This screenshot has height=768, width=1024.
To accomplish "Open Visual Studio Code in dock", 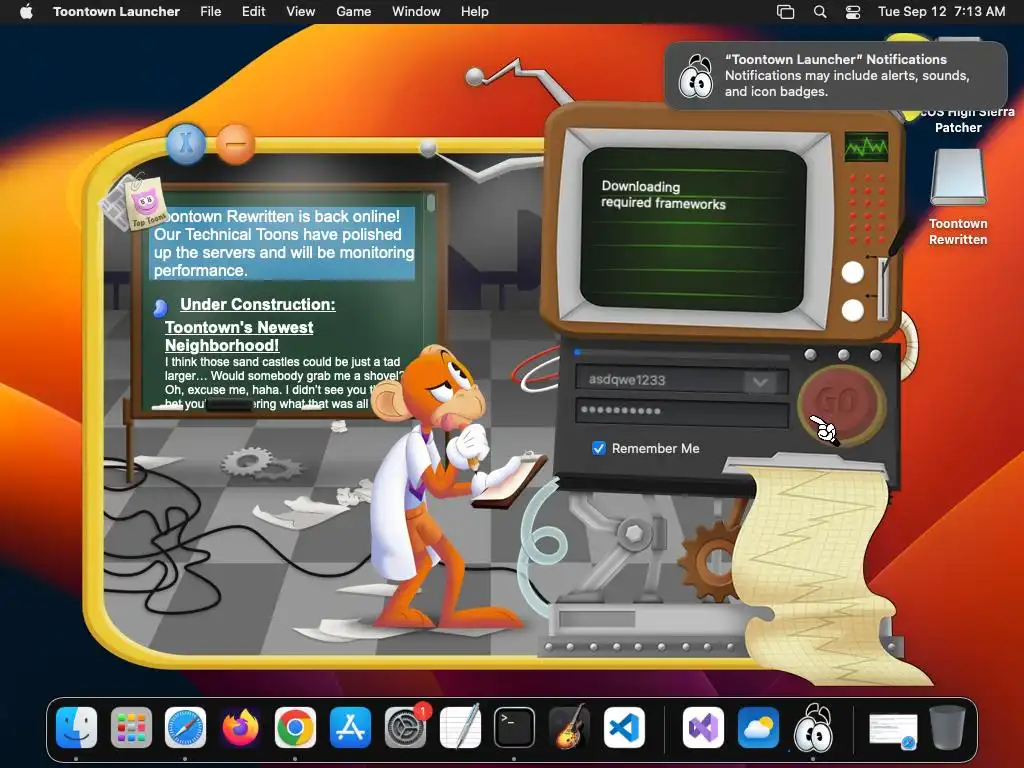I will (624, 727).
